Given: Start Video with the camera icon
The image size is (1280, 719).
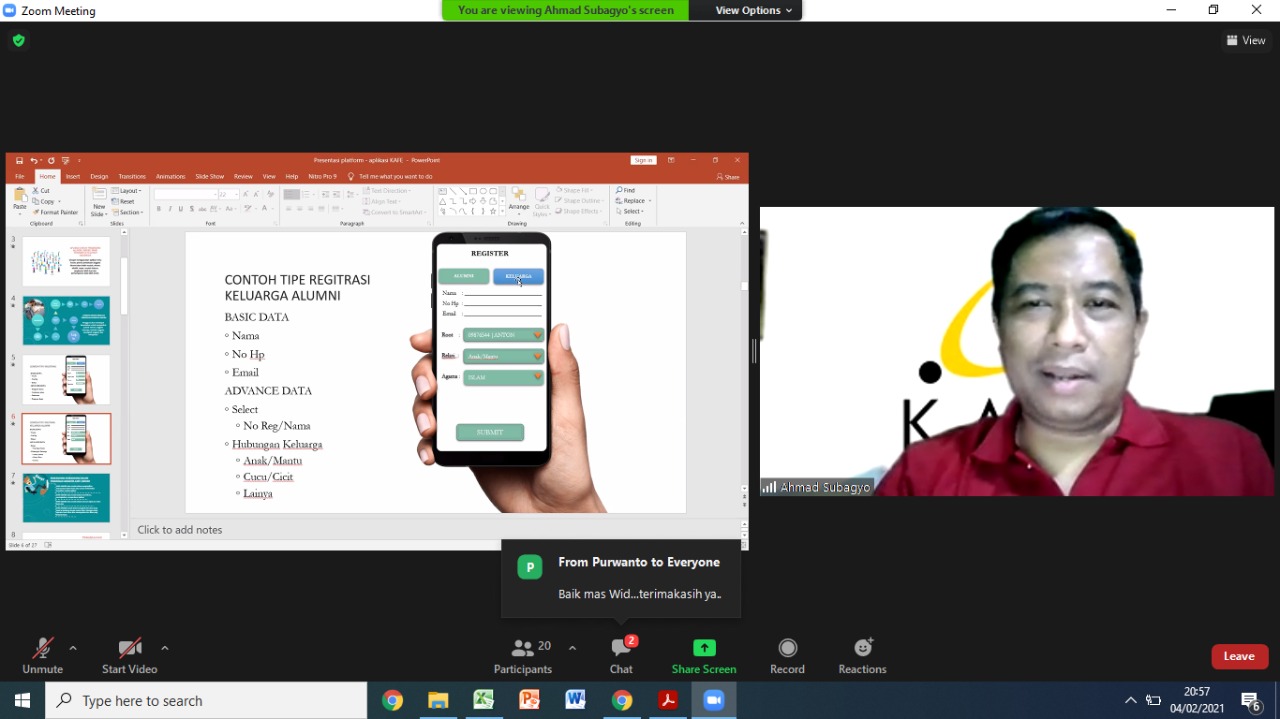Looking at the screenshot, I should click(129, 655).
